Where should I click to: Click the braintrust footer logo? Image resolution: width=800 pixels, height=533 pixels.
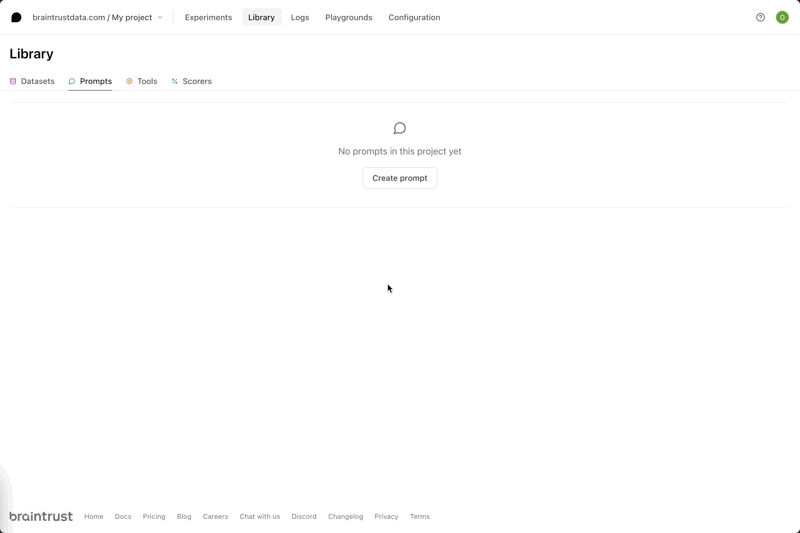[41, 516]
